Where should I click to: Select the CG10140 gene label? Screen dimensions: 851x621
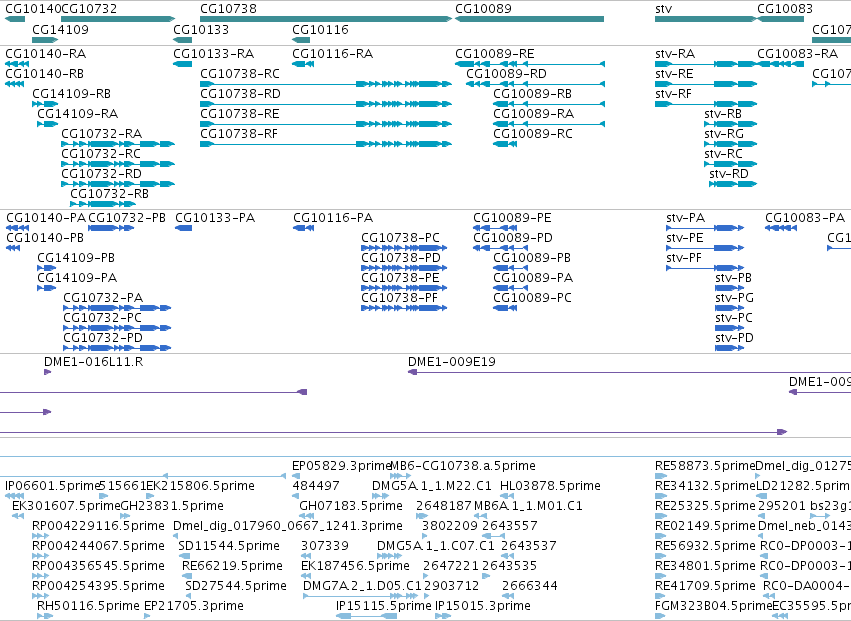(x=33, y=9)
